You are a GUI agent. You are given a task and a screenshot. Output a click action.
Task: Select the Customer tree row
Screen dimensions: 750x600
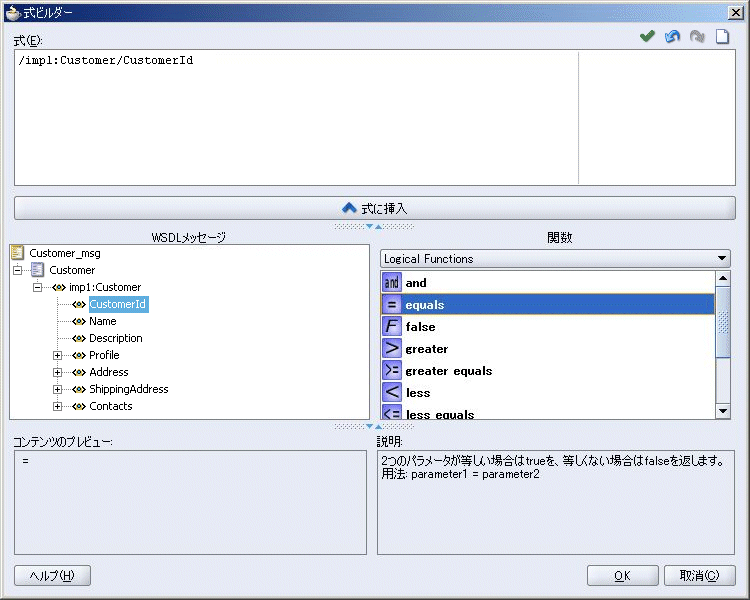pos(72,270)
